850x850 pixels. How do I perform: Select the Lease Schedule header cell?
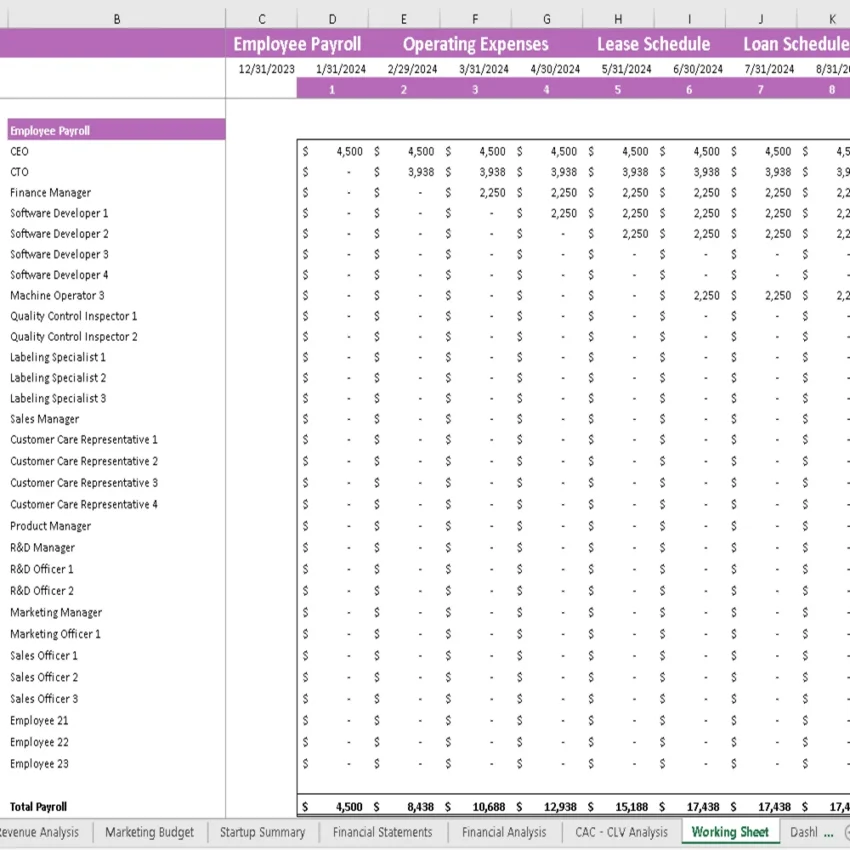653,44
